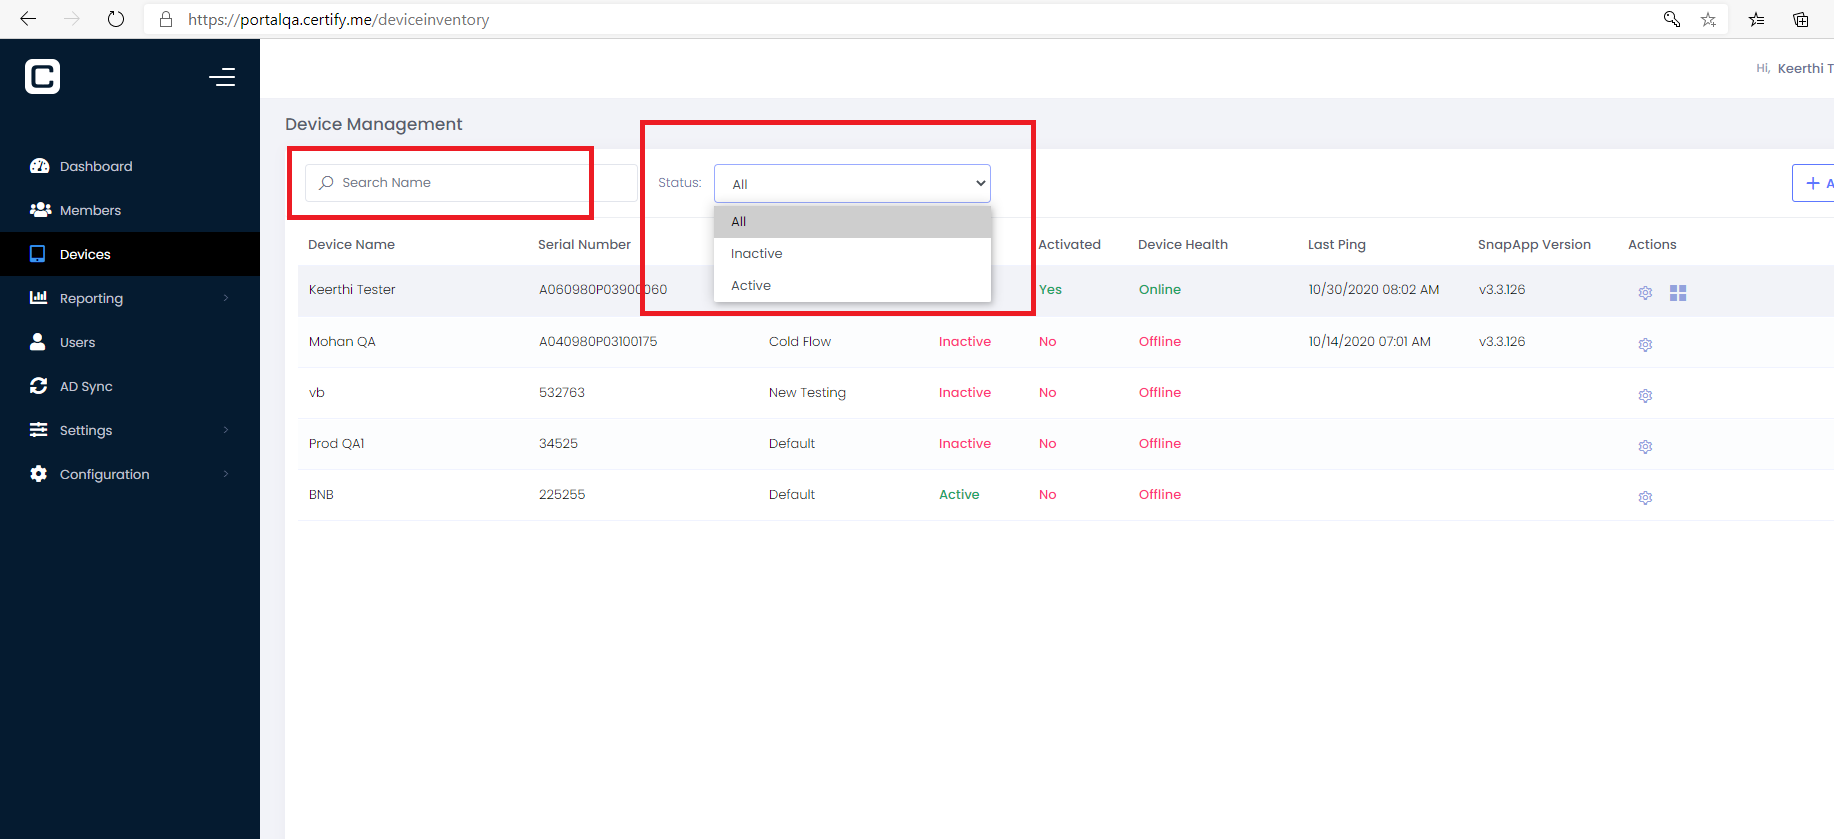The height and width of the screenshot is (839, 1834).
Task: Choose All in Status dropdown list
Action: (x=852, y=222)
